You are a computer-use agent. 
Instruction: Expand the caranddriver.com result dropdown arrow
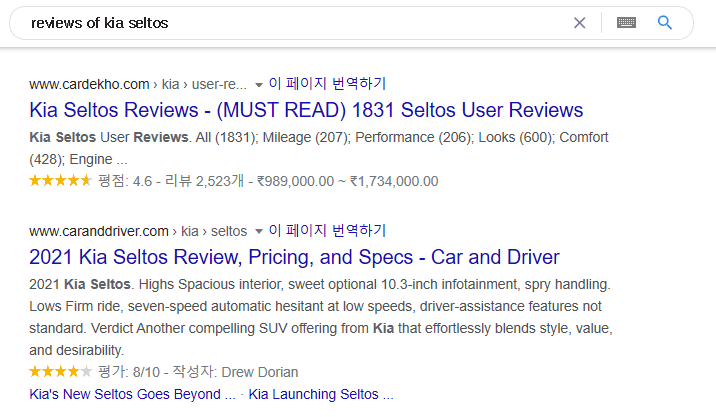coord(259,232)
